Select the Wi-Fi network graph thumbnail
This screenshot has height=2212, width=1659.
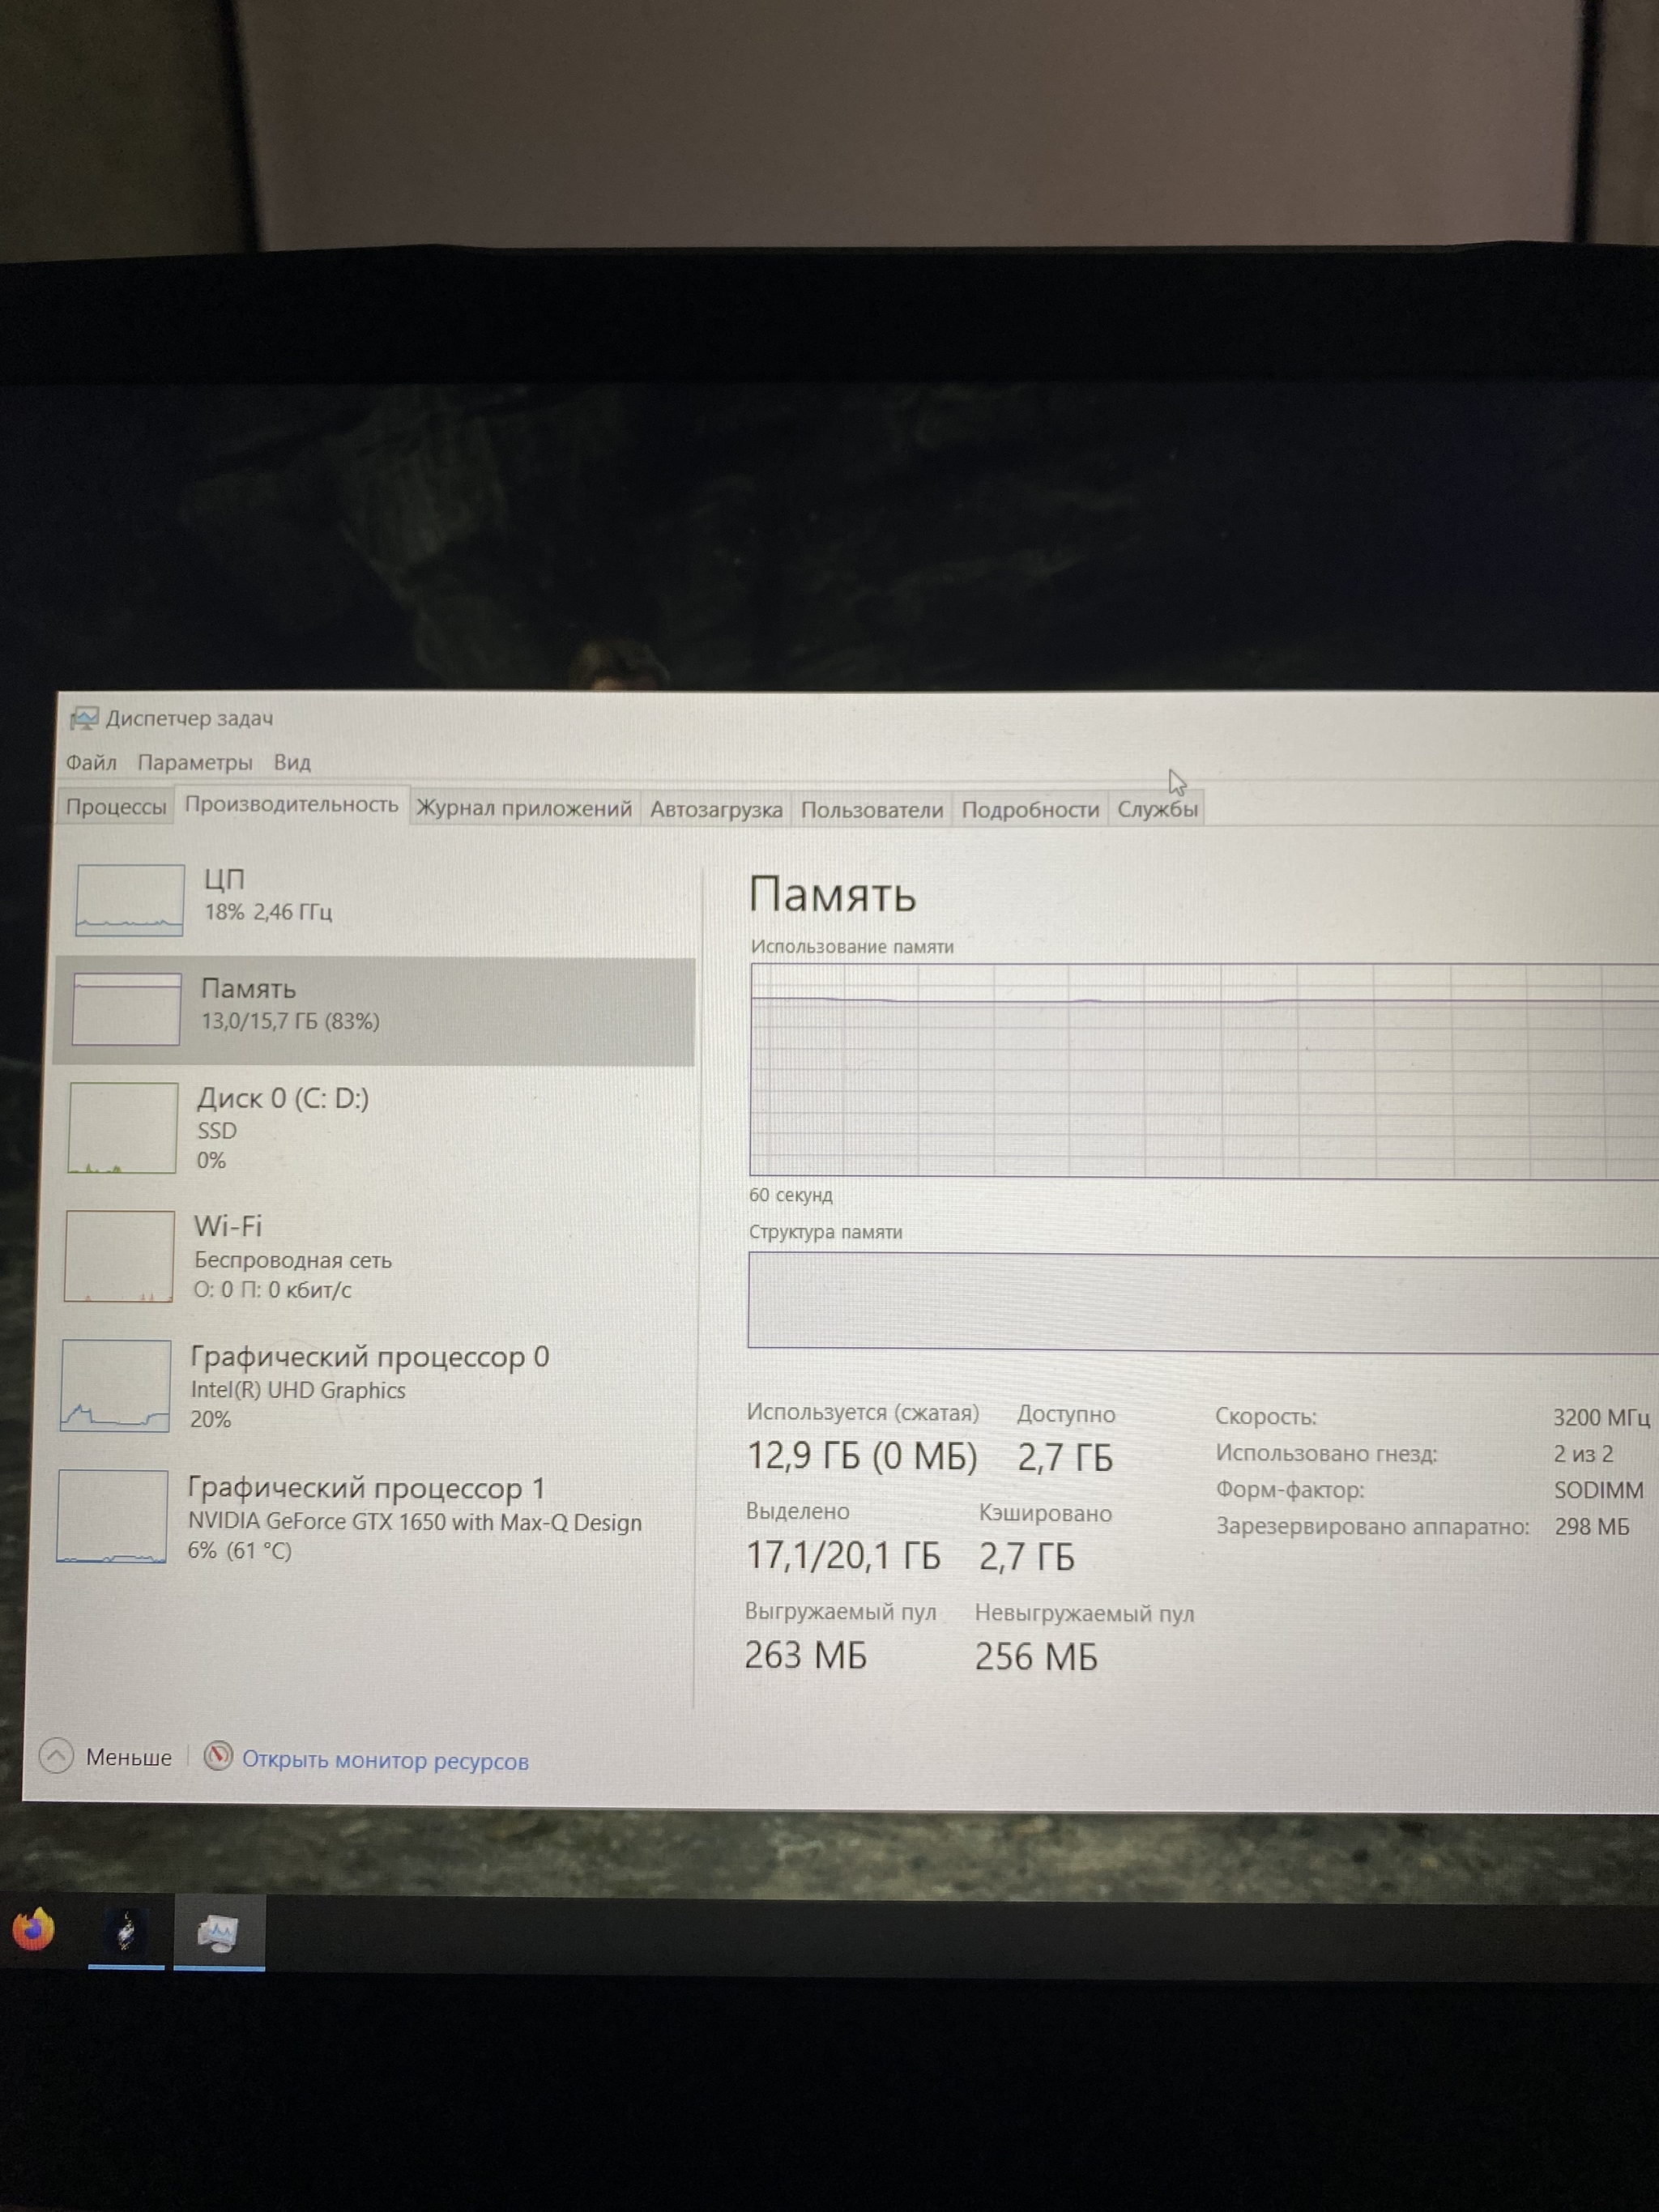(x=120, y=1256)
